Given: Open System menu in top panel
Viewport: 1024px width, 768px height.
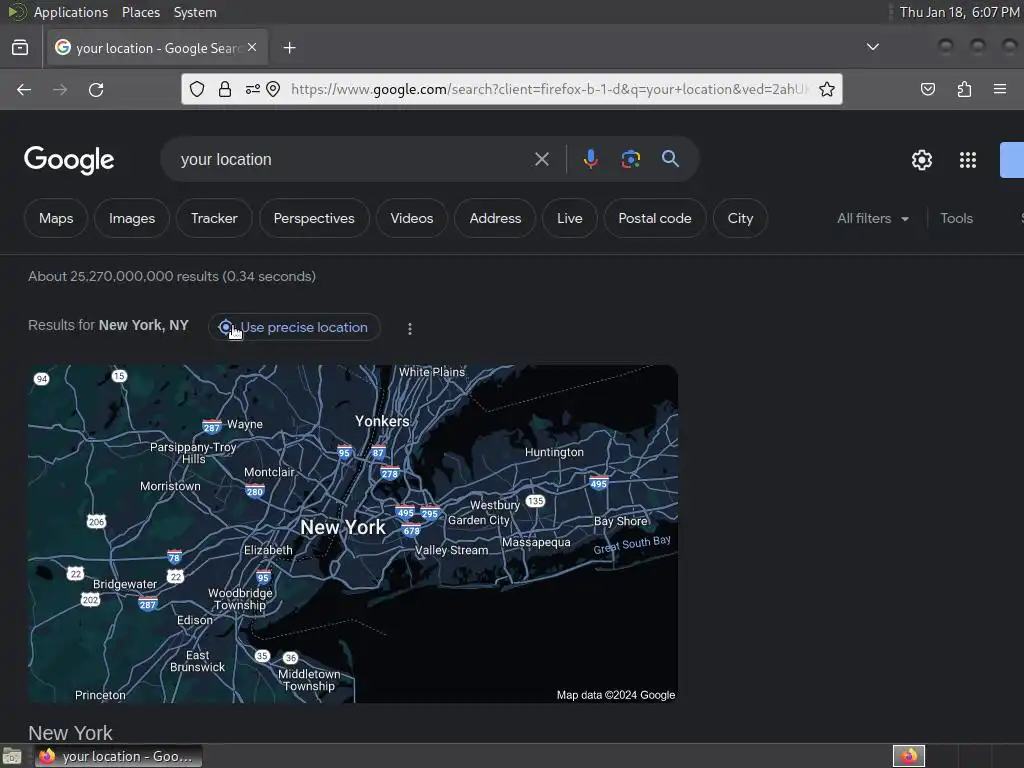Looking at the screenshot, I should tap(195, 12).
